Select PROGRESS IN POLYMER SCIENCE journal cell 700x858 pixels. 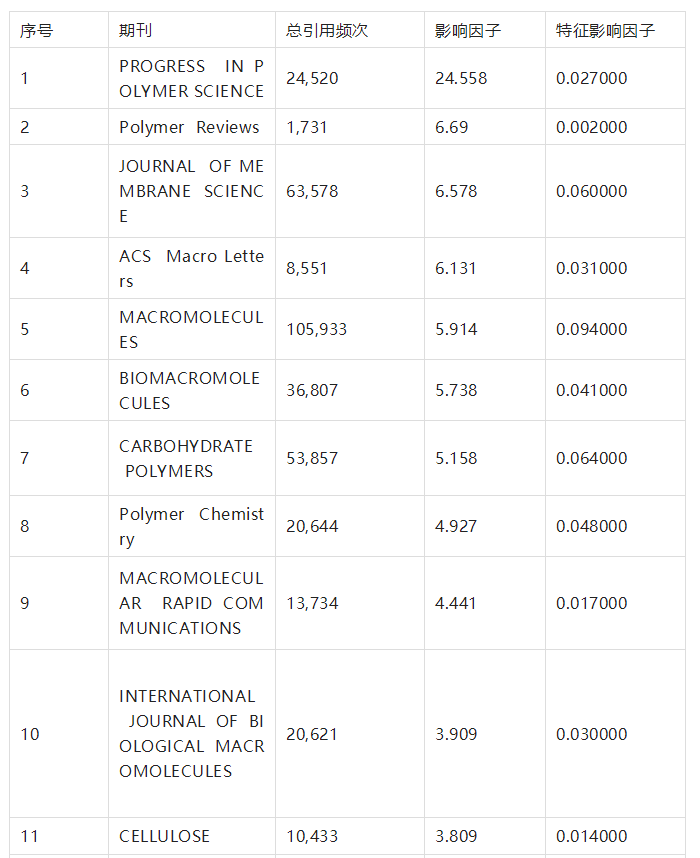coord(192,78)
